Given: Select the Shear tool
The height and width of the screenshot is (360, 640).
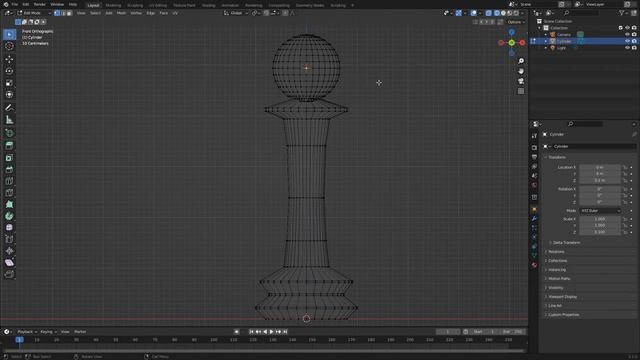Looking at the screenshot, I should tap(9, 262).
